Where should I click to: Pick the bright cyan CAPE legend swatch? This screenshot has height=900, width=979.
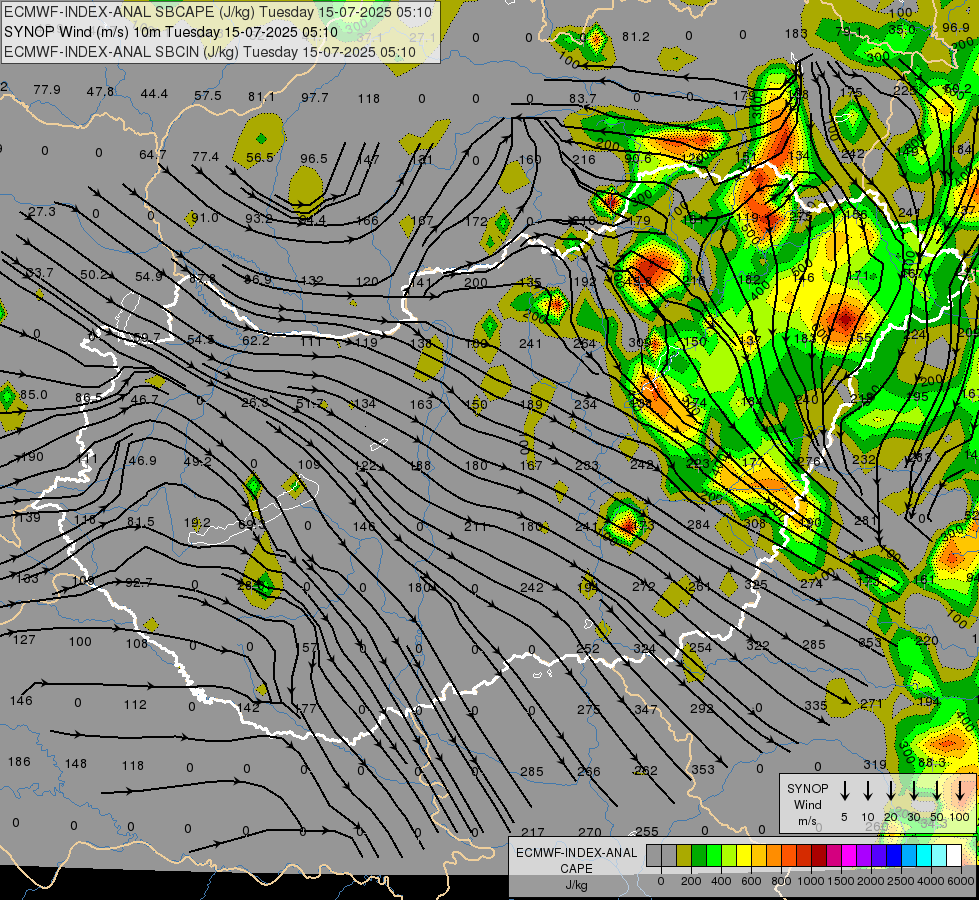[923, 855]
